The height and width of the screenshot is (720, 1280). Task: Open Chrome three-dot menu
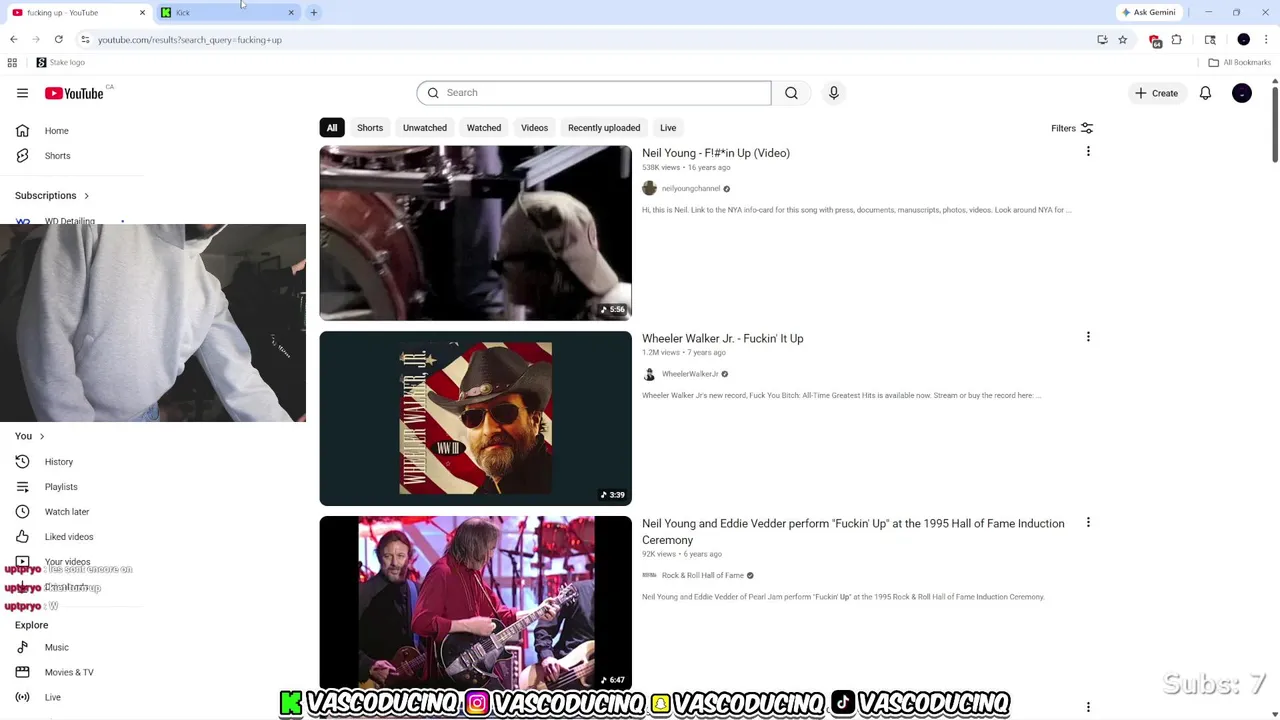[x=1266, y=40]
